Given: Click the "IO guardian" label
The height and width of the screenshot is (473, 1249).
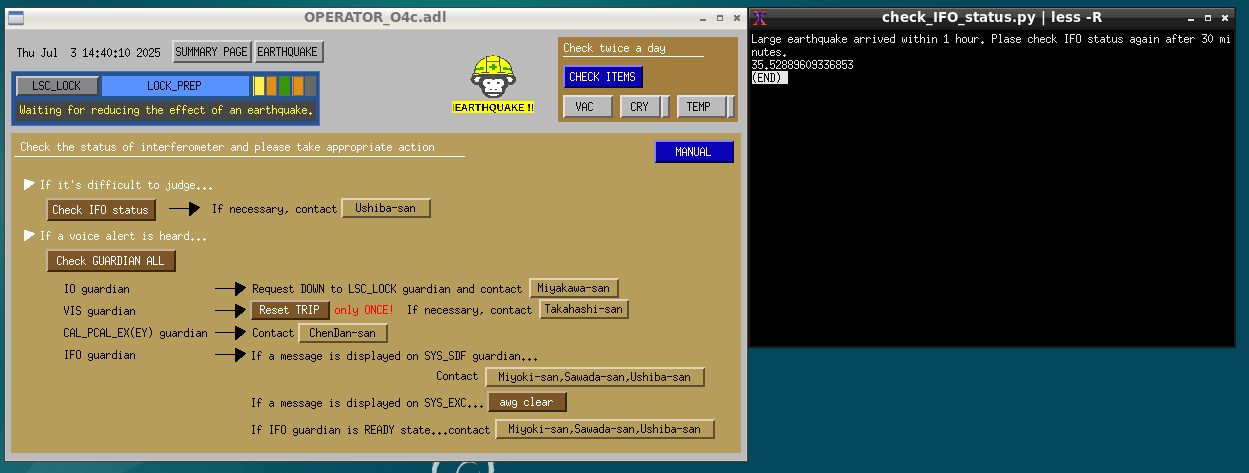Looking at the screenshot, I should 96,288.
